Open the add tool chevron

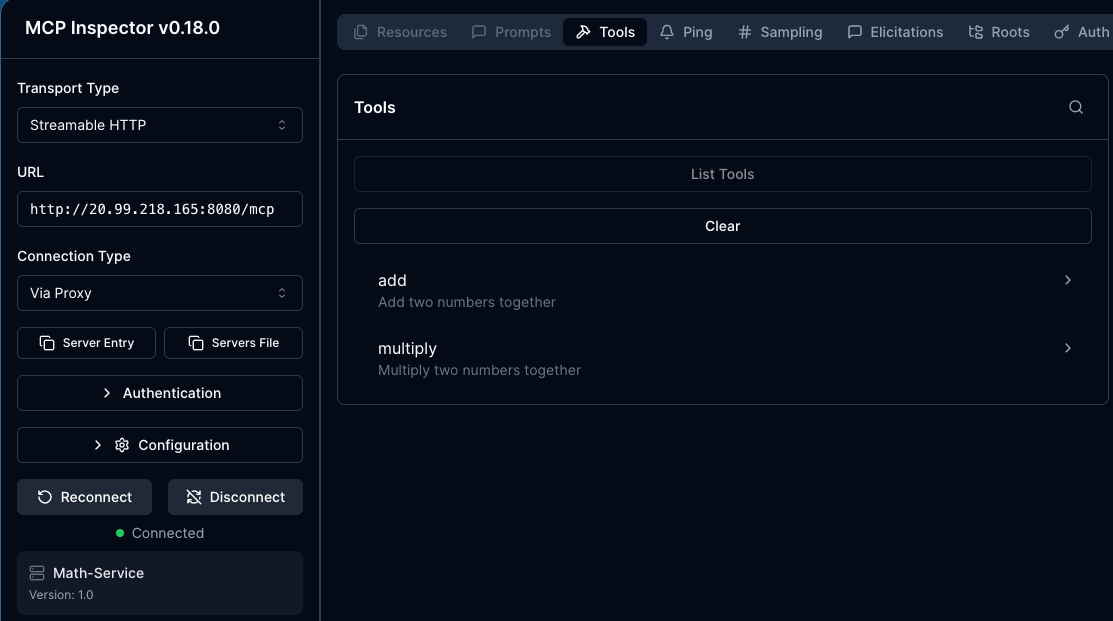[x=1067, y=281]
